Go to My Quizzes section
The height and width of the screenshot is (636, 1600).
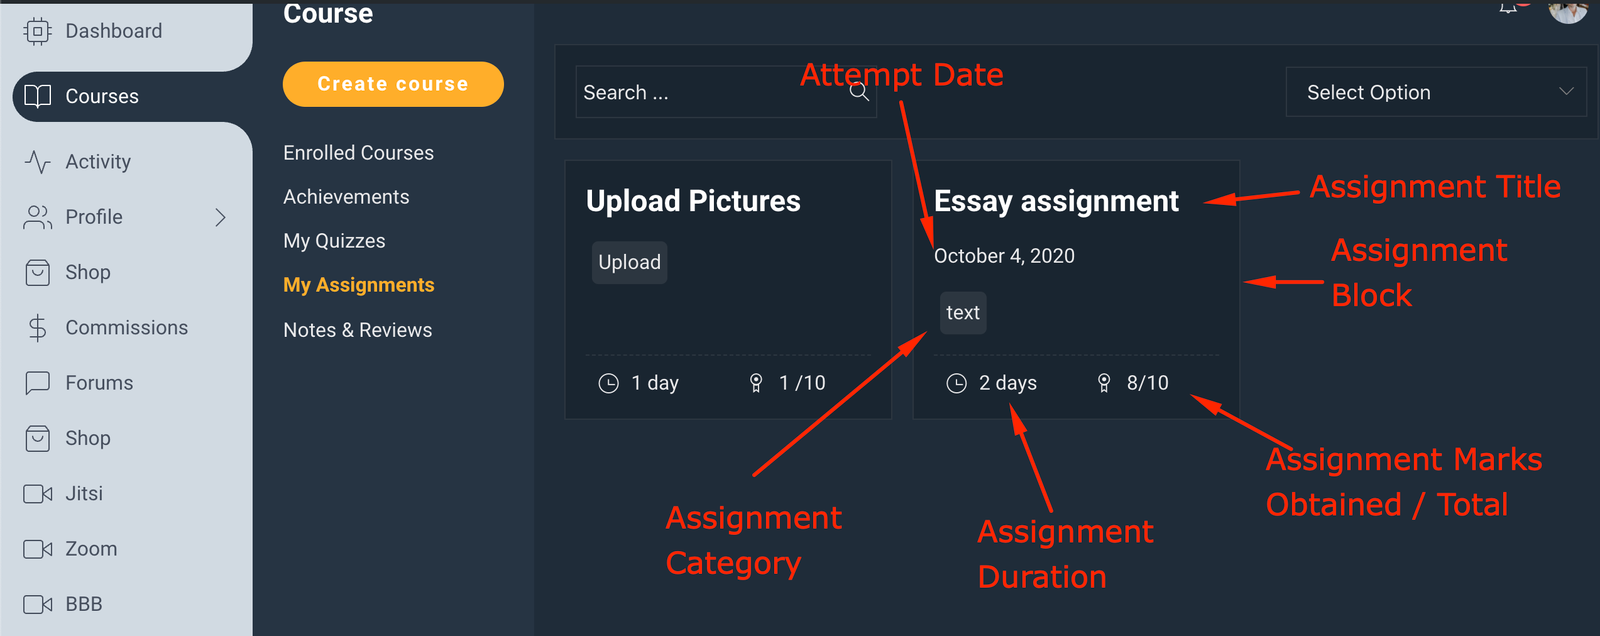[334, 241]
